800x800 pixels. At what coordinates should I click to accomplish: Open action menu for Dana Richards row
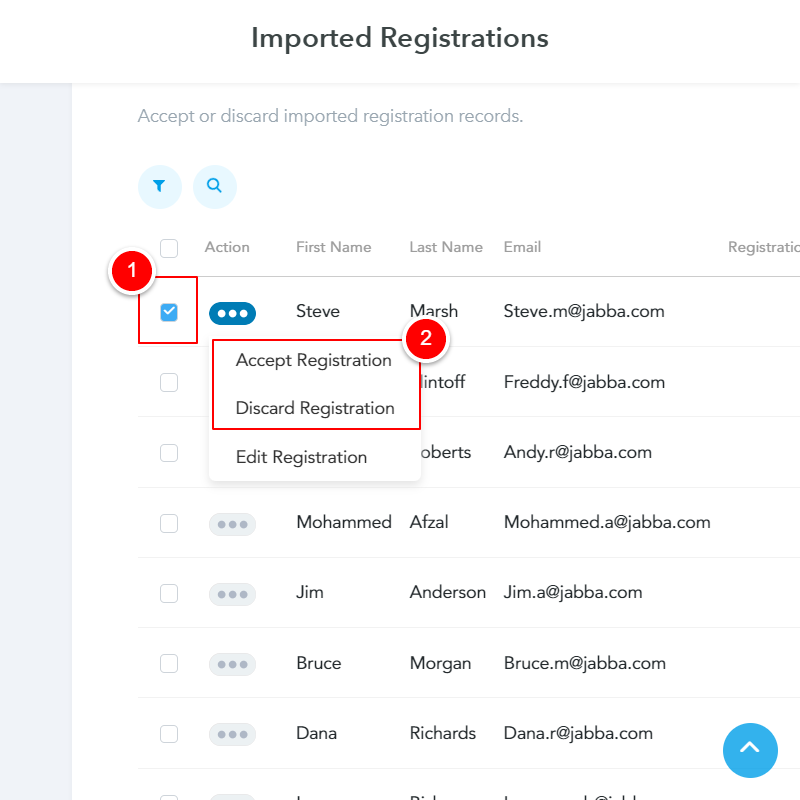tap(232, 734)
